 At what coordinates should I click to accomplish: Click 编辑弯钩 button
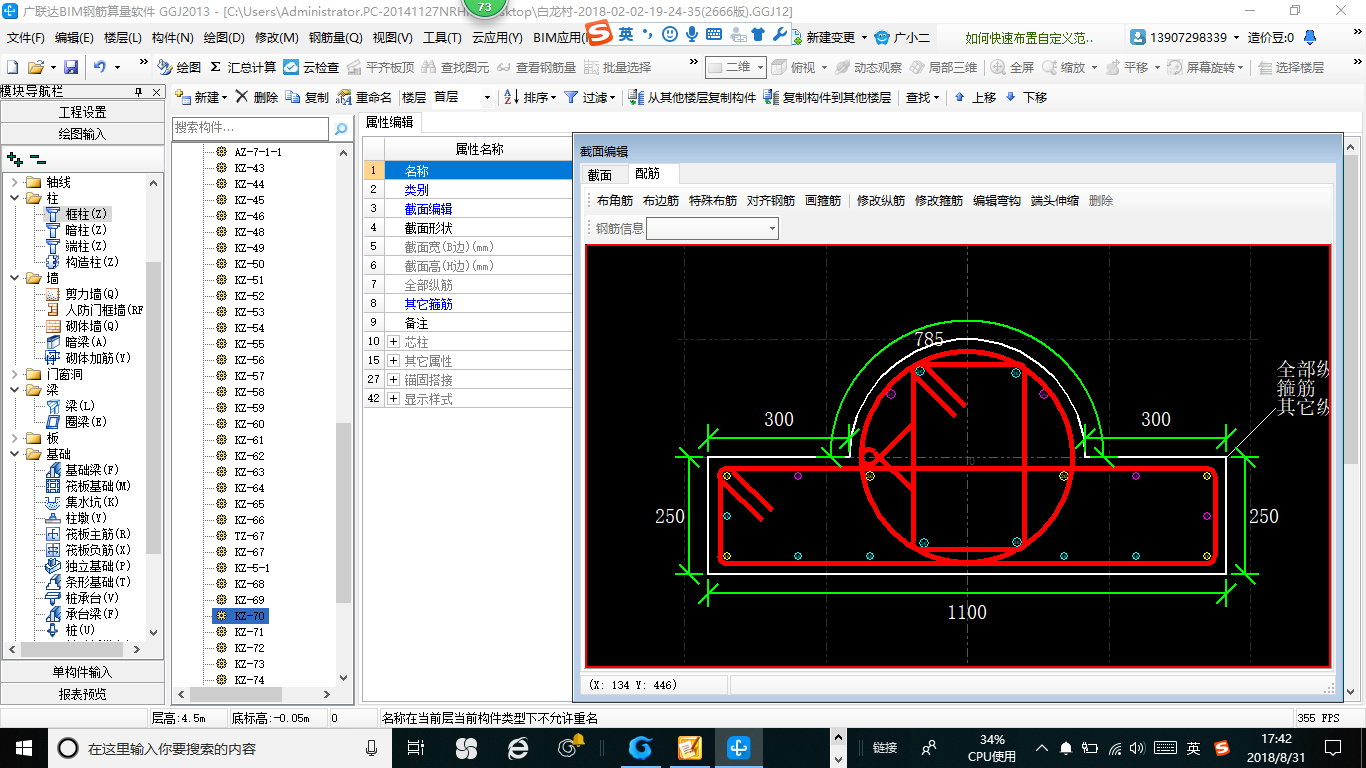997,201
